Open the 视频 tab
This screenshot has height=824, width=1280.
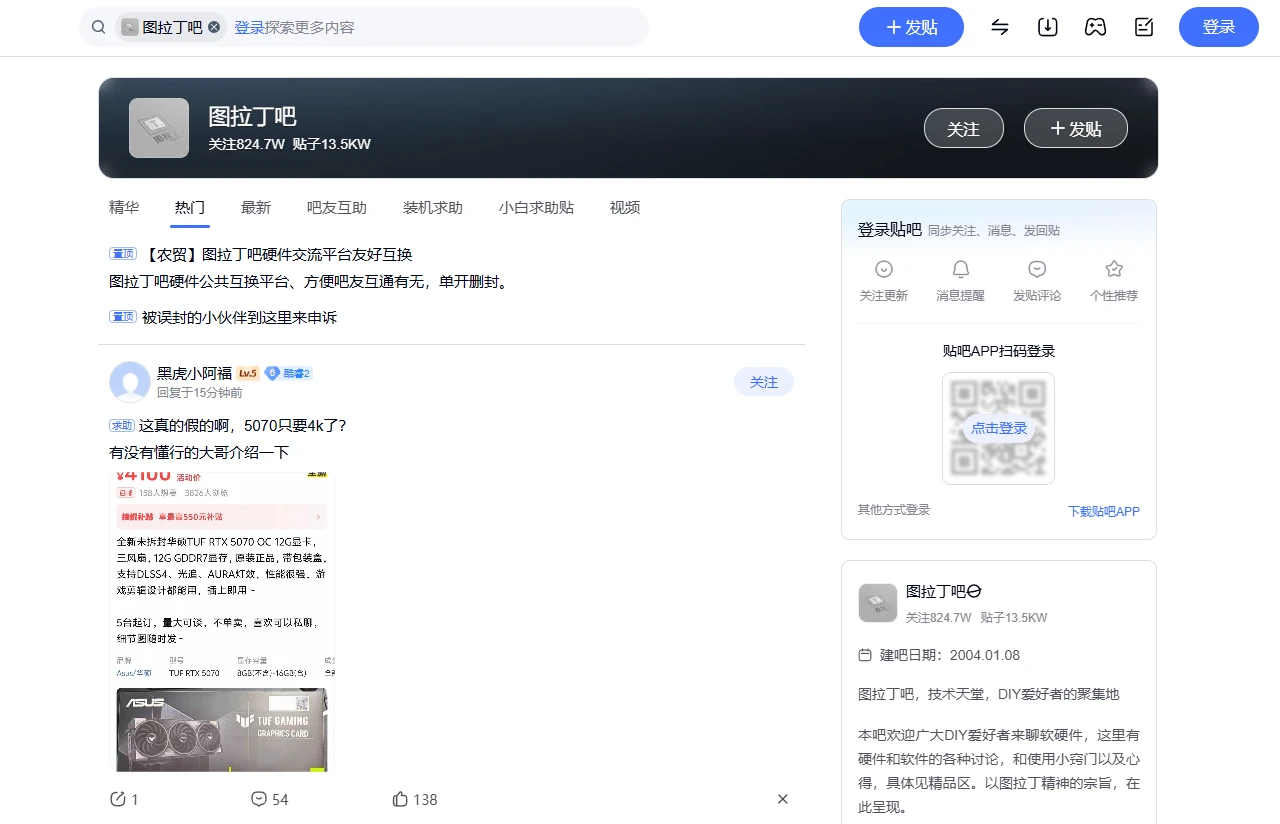(625, 208)
